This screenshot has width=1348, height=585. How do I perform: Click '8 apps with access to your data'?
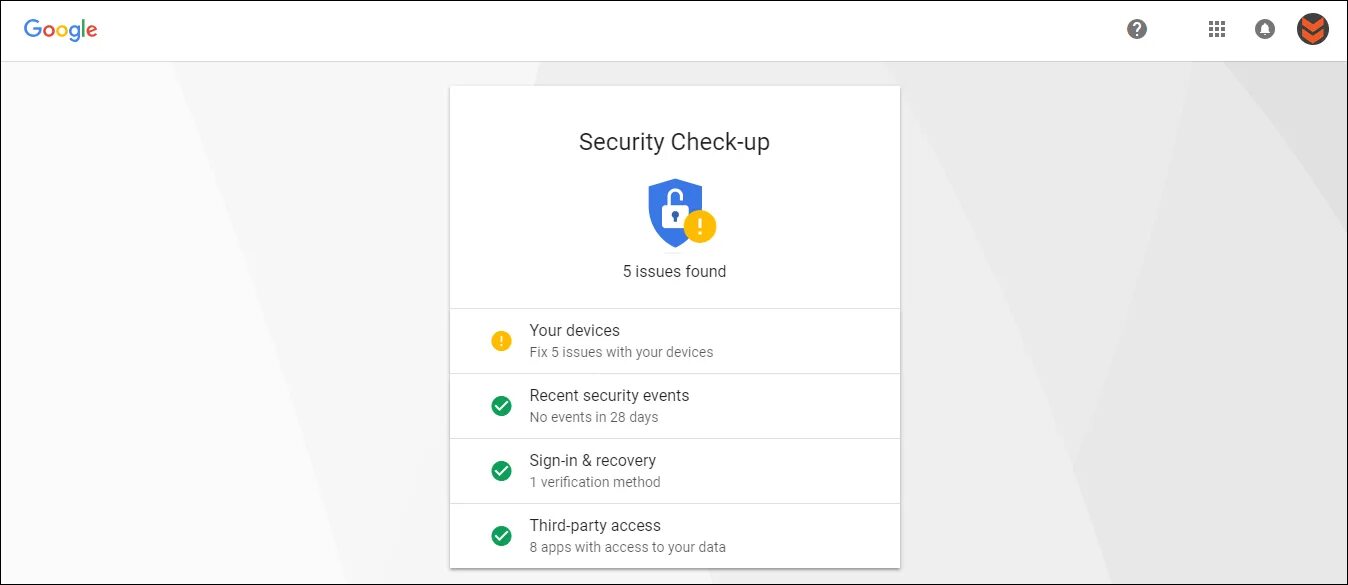tap(627, 547)
